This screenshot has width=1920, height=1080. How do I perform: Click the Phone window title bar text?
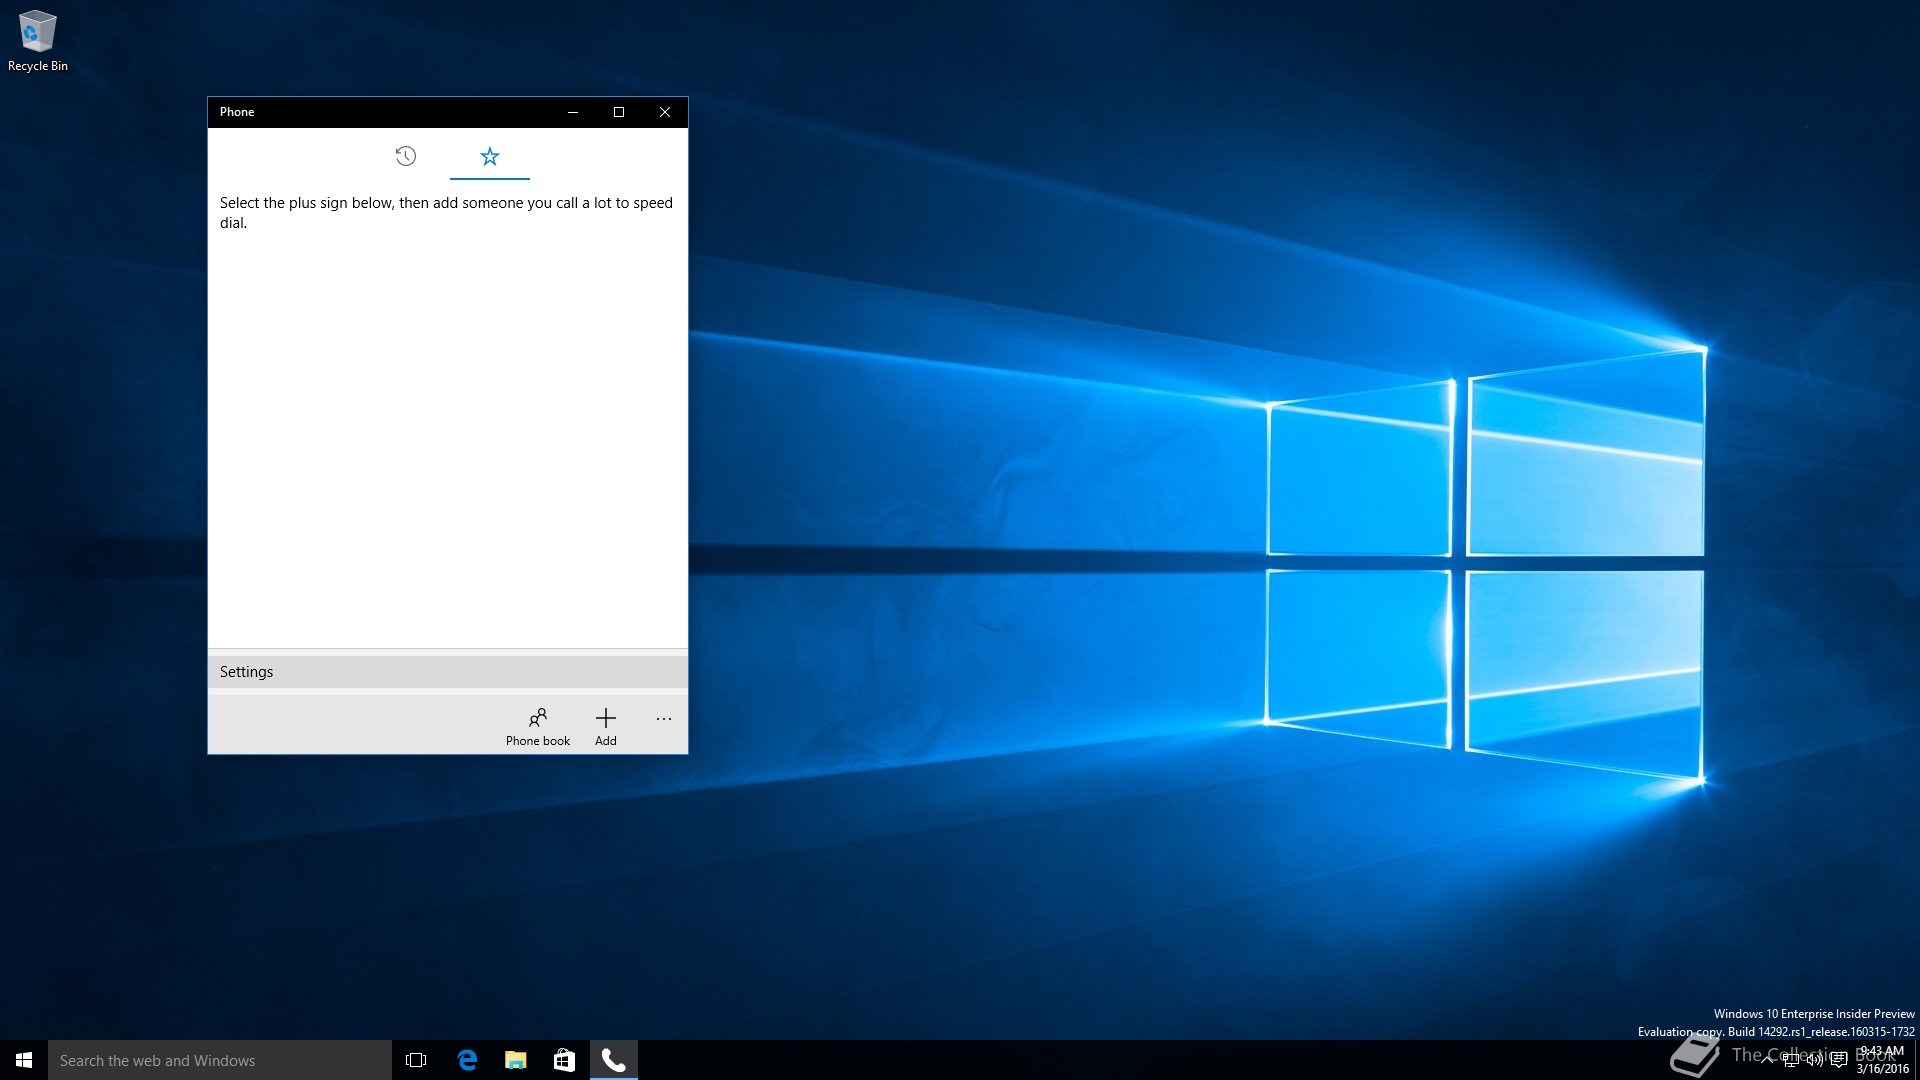pyautogui.click(x=237, y=112)
